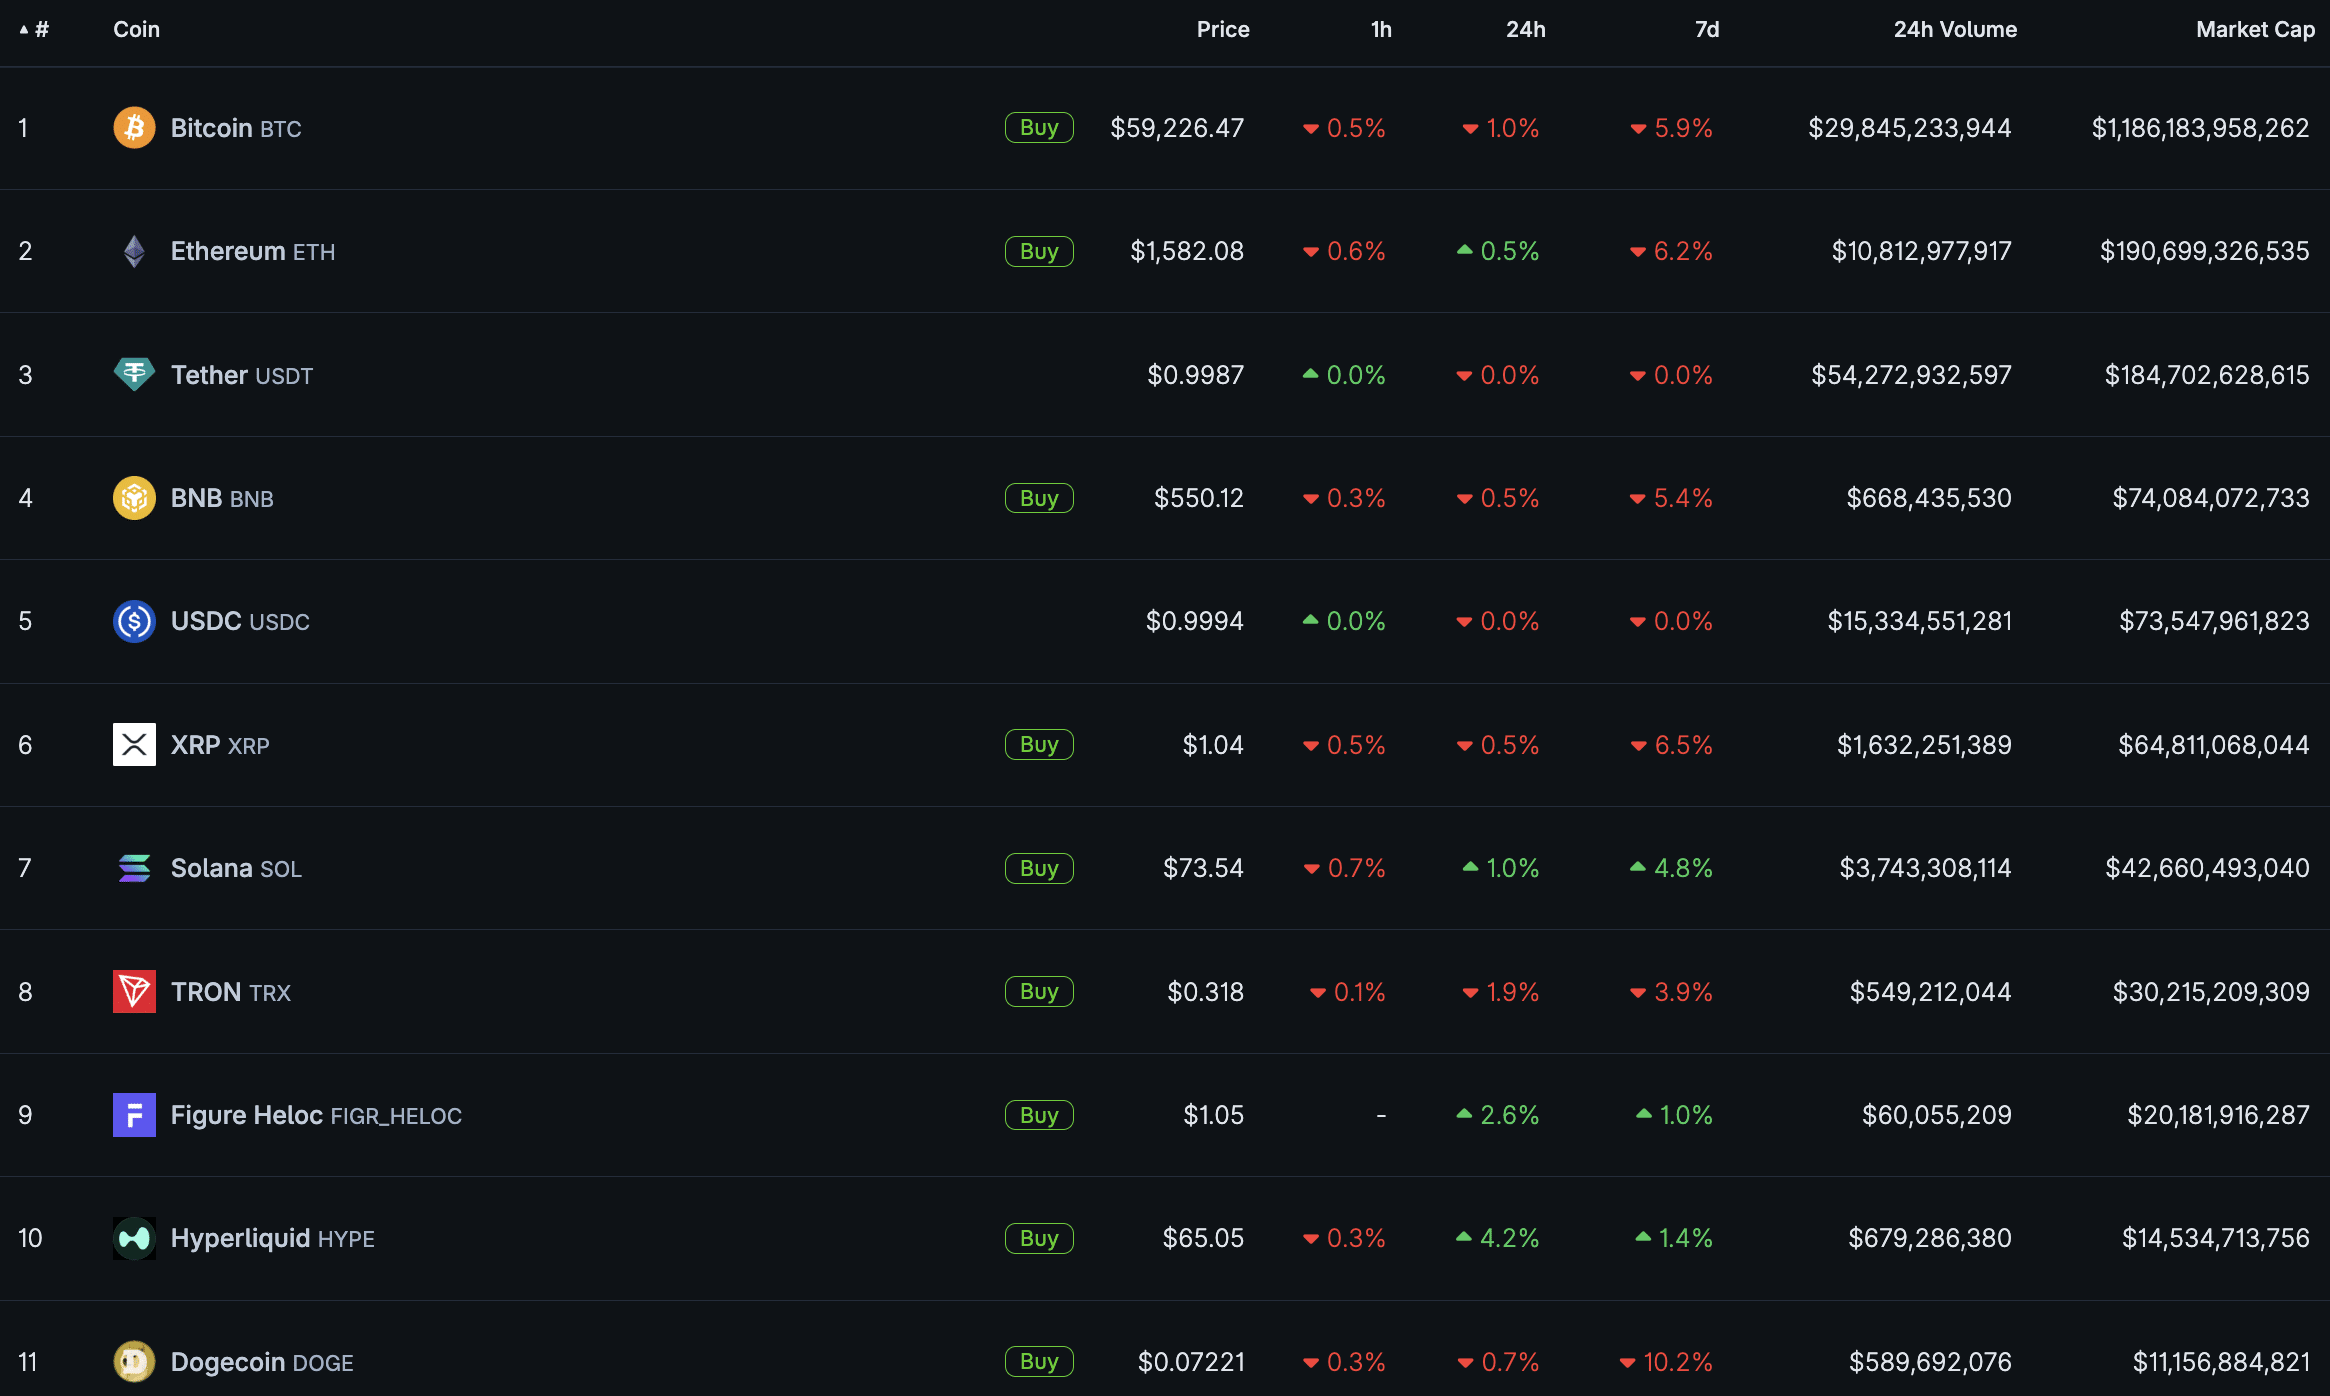Viewport: 2330px width, 1396px height.
Task: Open the Ethereum ETH coin page
Action: tap(253, 251)
